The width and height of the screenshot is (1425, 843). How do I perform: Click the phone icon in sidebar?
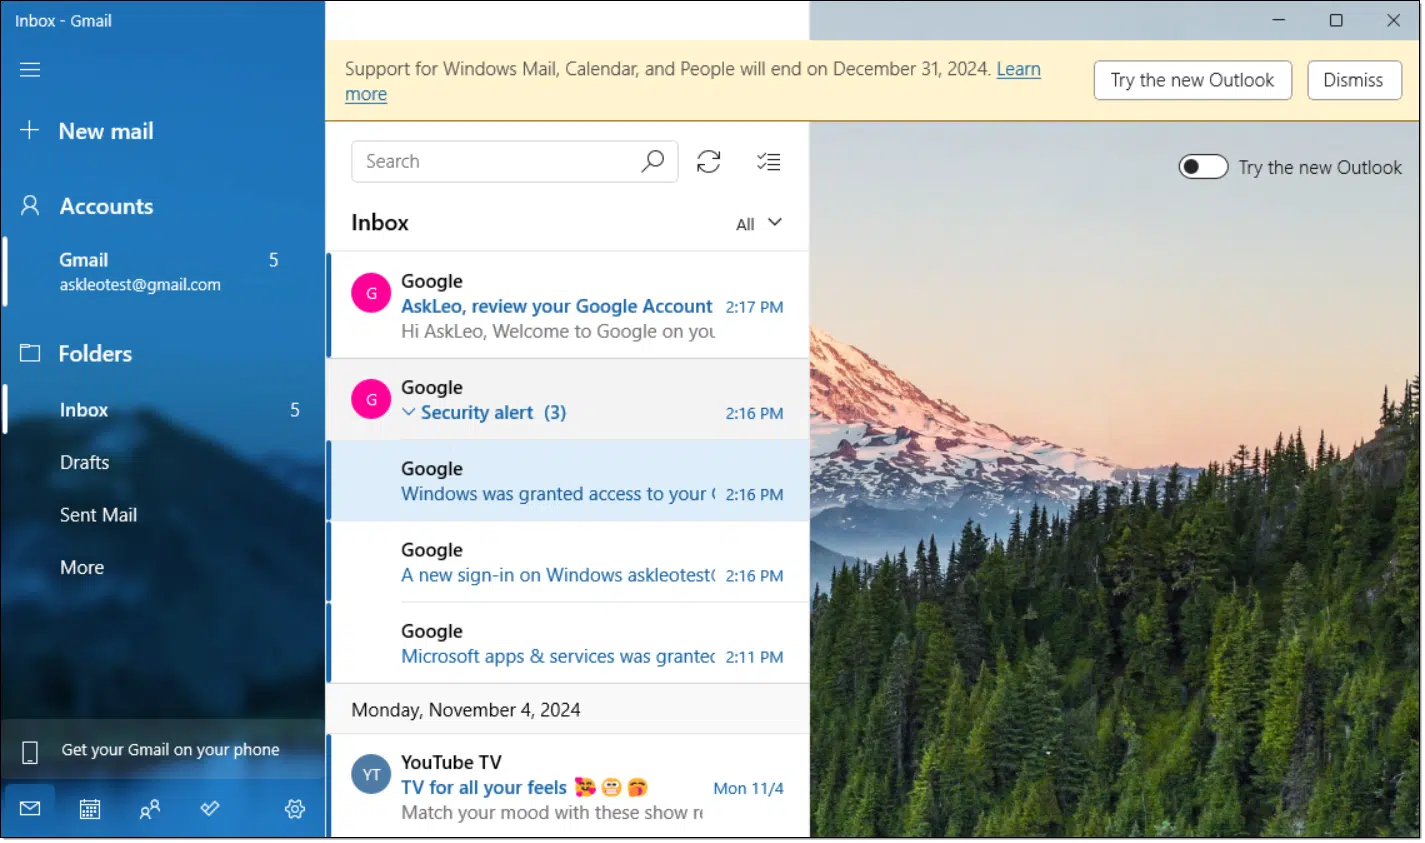30,752
